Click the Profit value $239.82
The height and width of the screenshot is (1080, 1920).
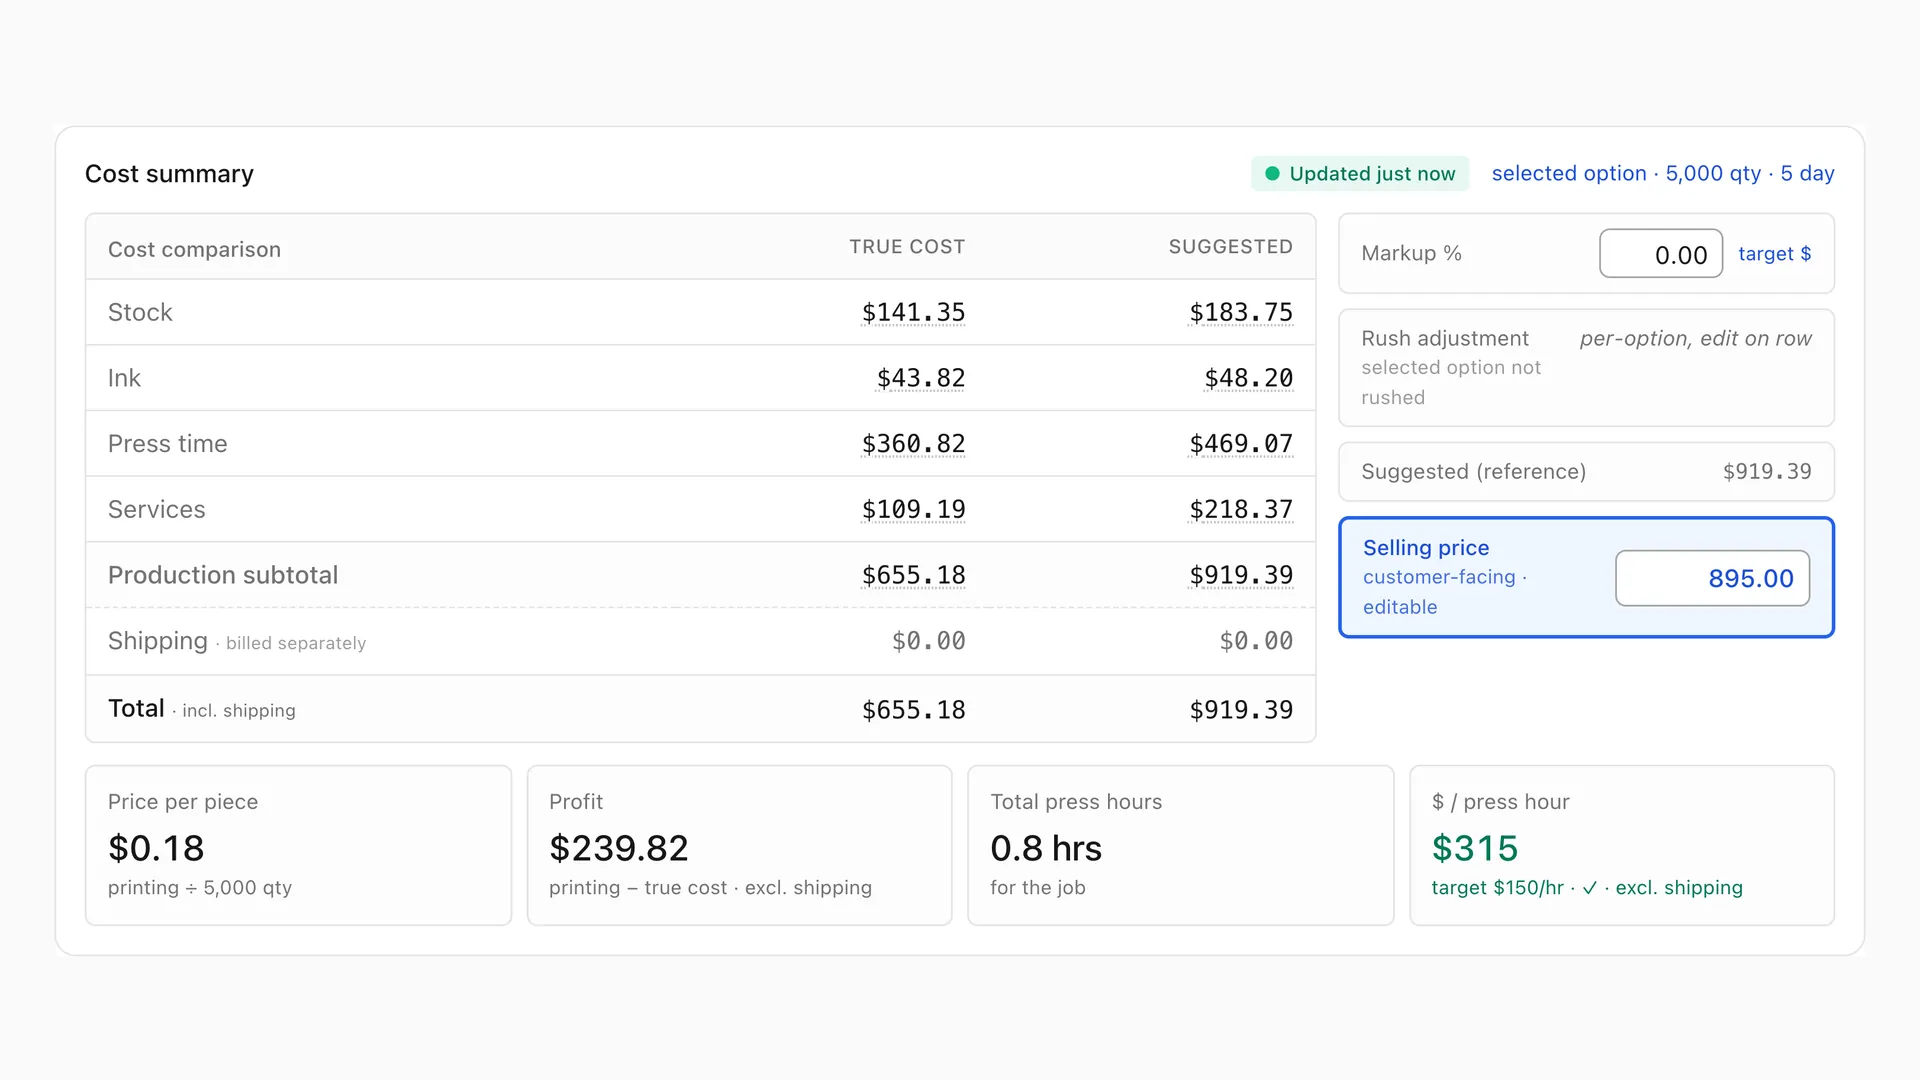pos(618,848)
